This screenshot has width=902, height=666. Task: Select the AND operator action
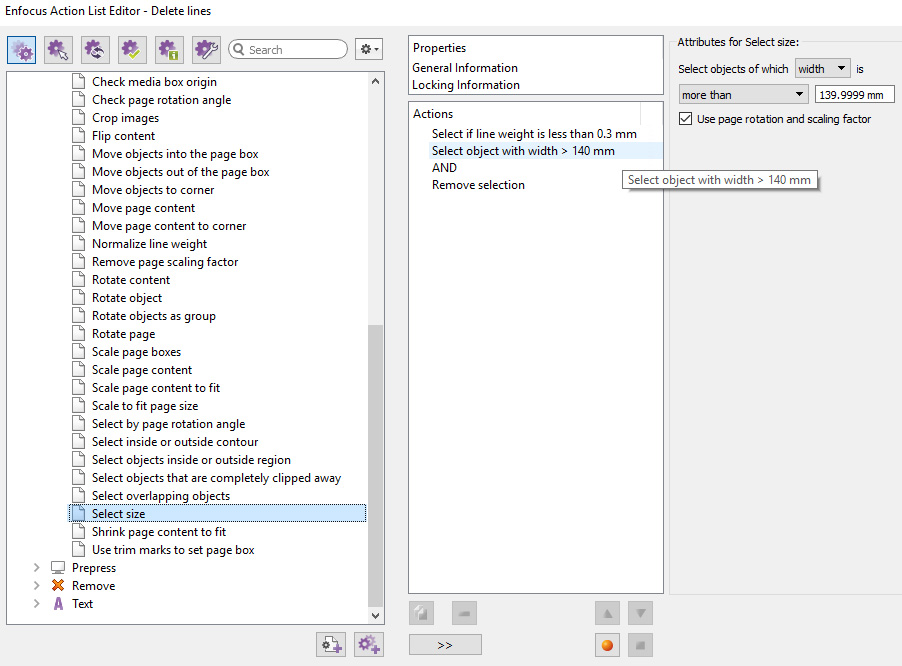(x=444, y=168)
